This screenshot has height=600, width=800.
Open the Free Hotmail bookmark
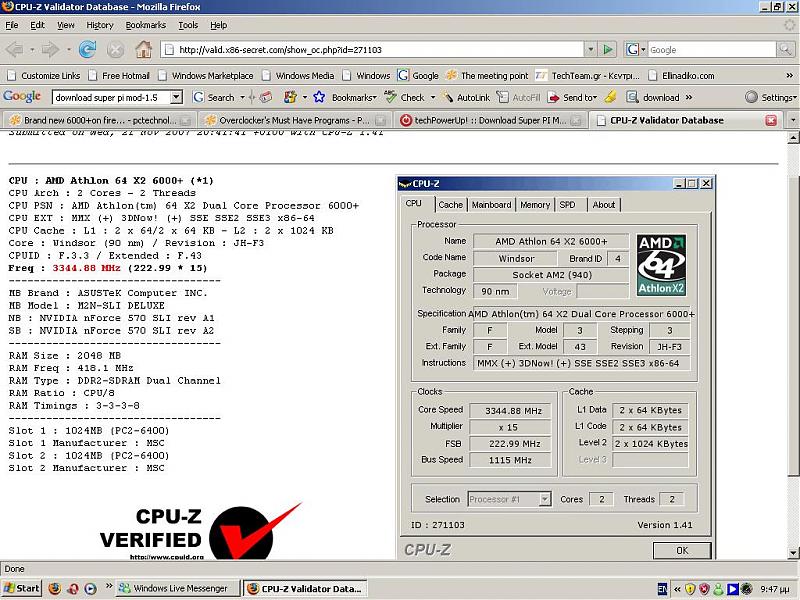coord(119,76)
